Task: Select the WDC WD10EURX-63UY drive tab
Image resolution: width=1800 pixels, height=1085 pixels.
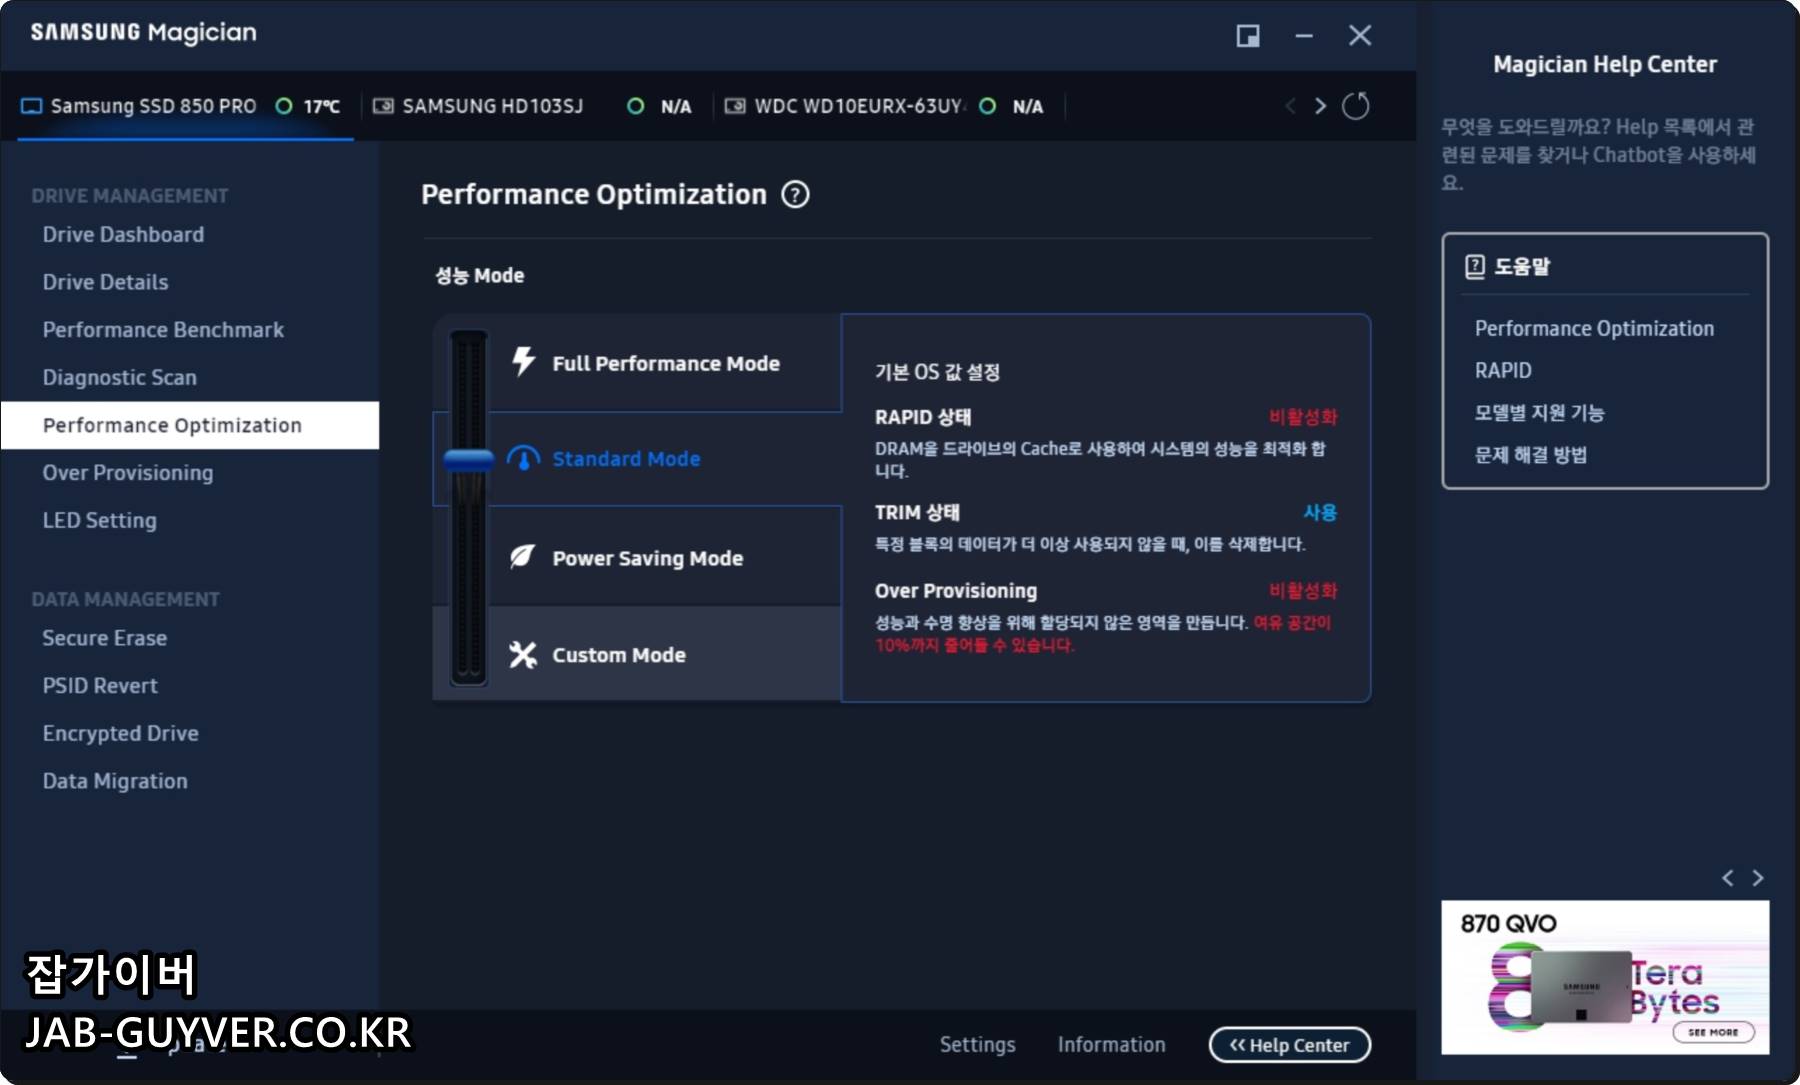Action: (x=888, y=106)
